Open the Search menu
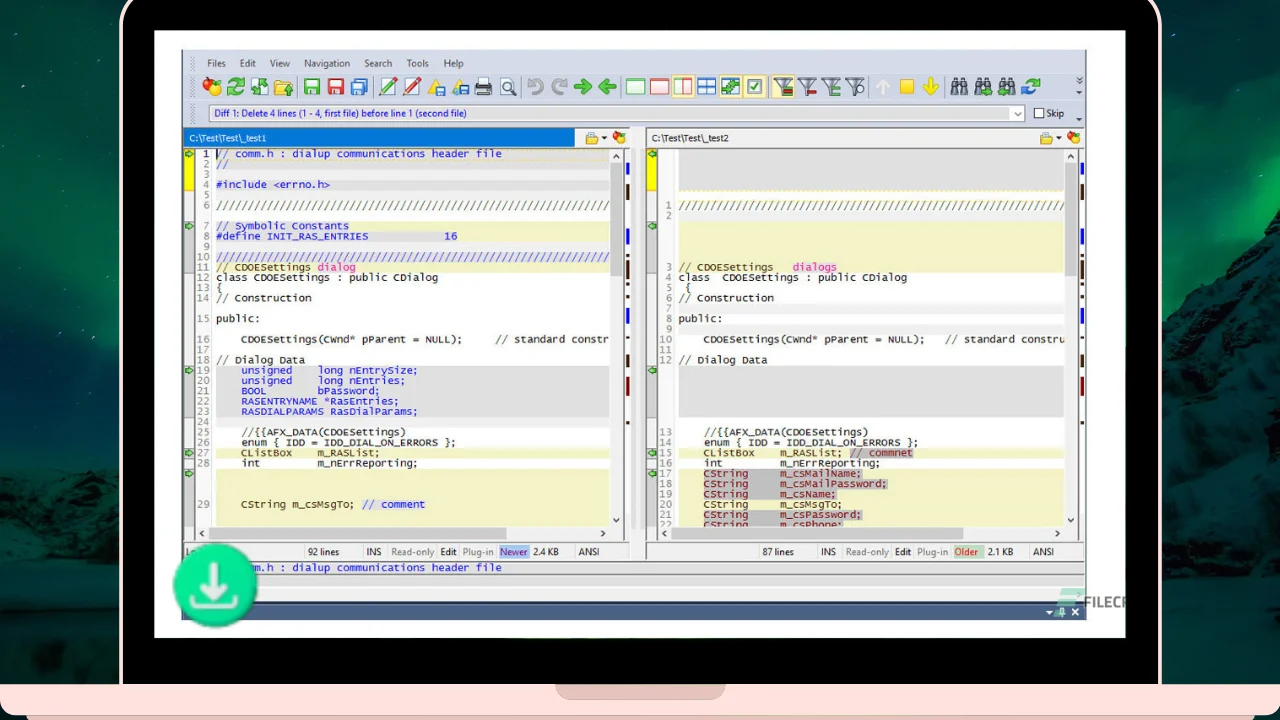Screen dimensions: 1280x720 click(x=378, y=63)
